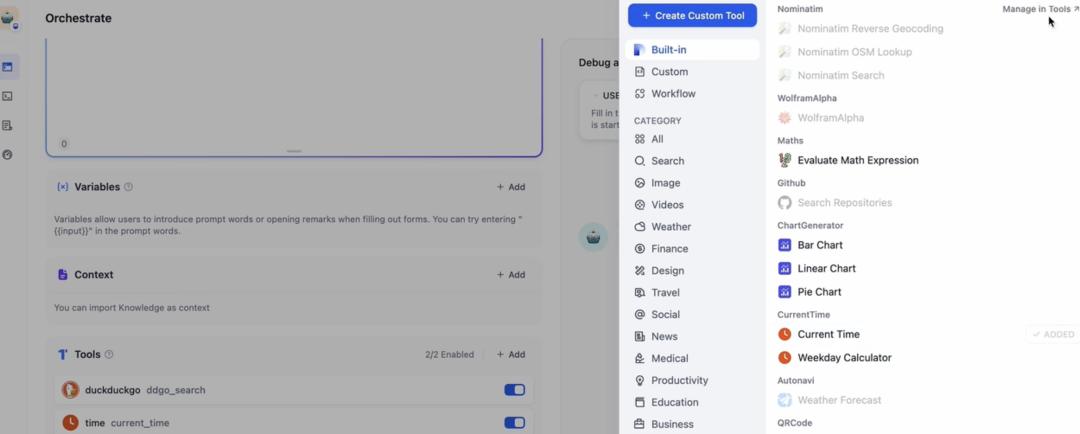1080x434 pixels.
Task: Click the chatbot avatar in debug panel
Action: 593,237
